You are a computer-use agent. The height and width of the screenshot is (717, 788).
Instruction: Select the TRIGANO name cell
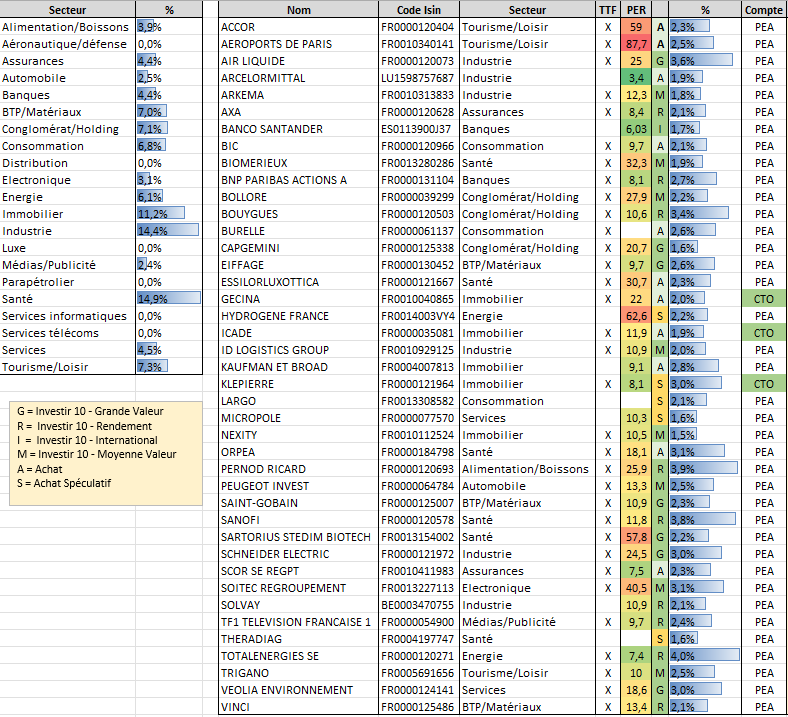tap(299, 673)
